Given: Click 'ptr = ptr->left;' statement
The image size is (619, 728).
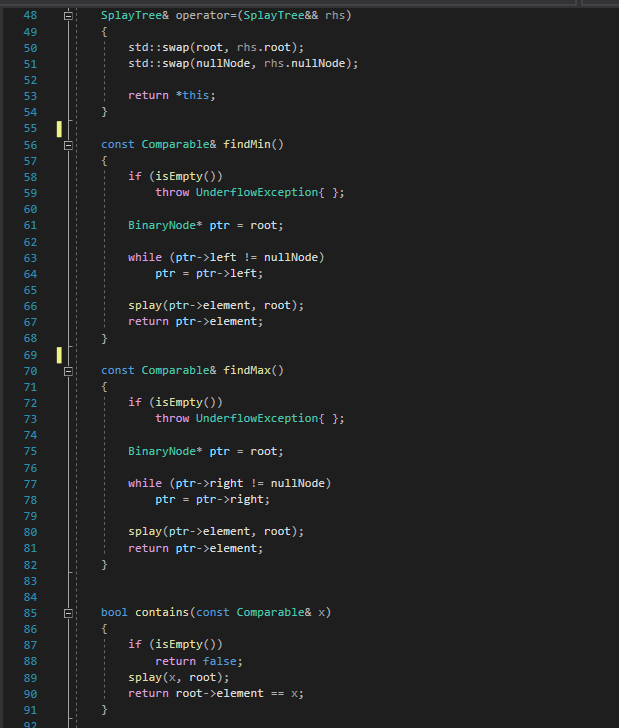Looking at the screenshot, I should (209, 273).
